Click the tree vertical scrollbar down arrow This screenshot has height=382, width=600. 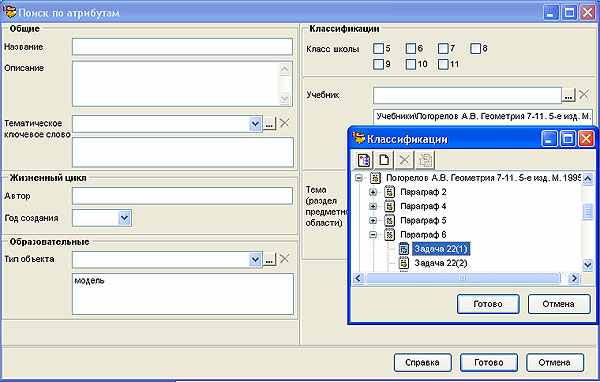[x=587, y=264]
